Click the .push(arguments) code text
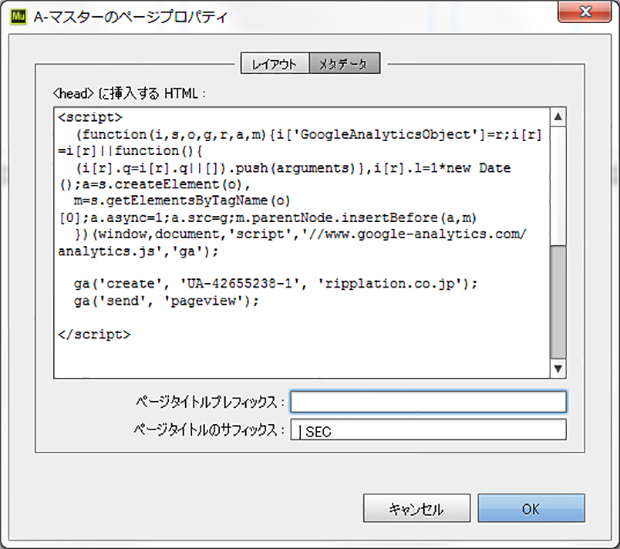 click(291, 168)
